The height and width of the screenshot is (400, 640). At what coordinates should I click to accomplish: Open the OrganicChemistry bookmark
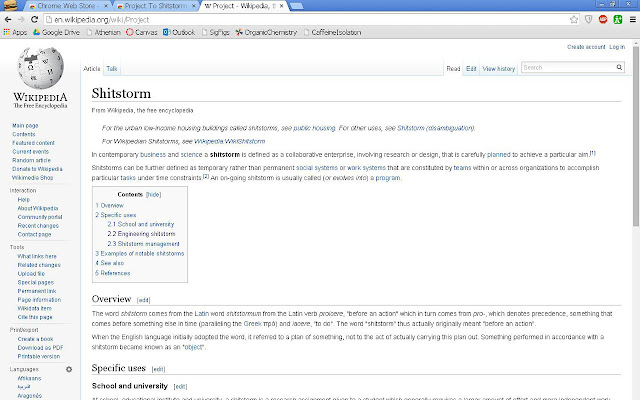click(266, 32)
